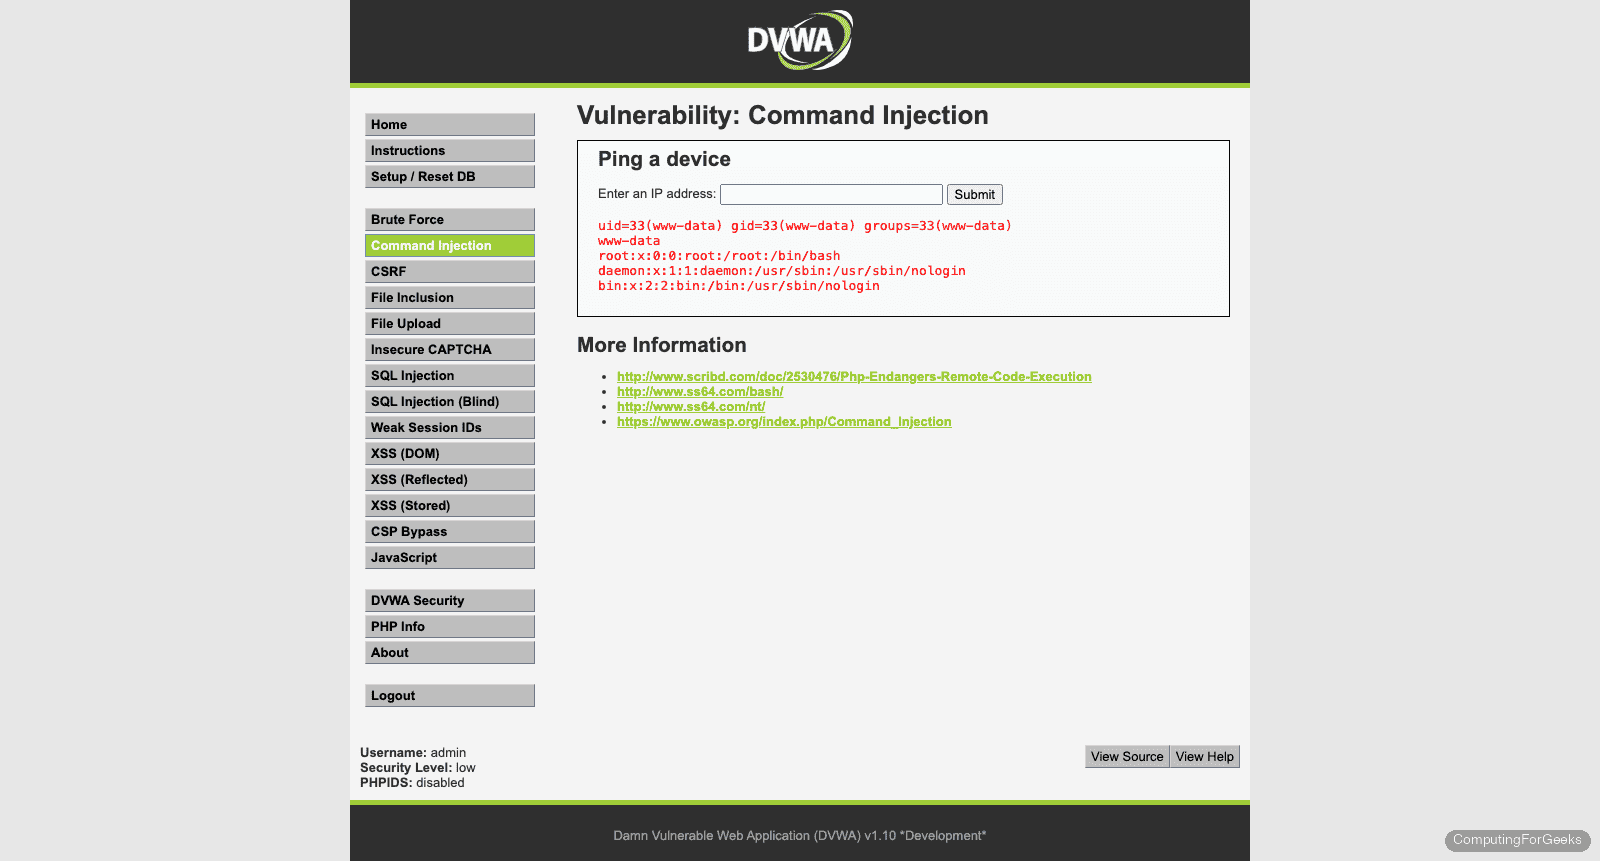
Task: Click the 'Ping a device' heading
Action: (664, 160)
